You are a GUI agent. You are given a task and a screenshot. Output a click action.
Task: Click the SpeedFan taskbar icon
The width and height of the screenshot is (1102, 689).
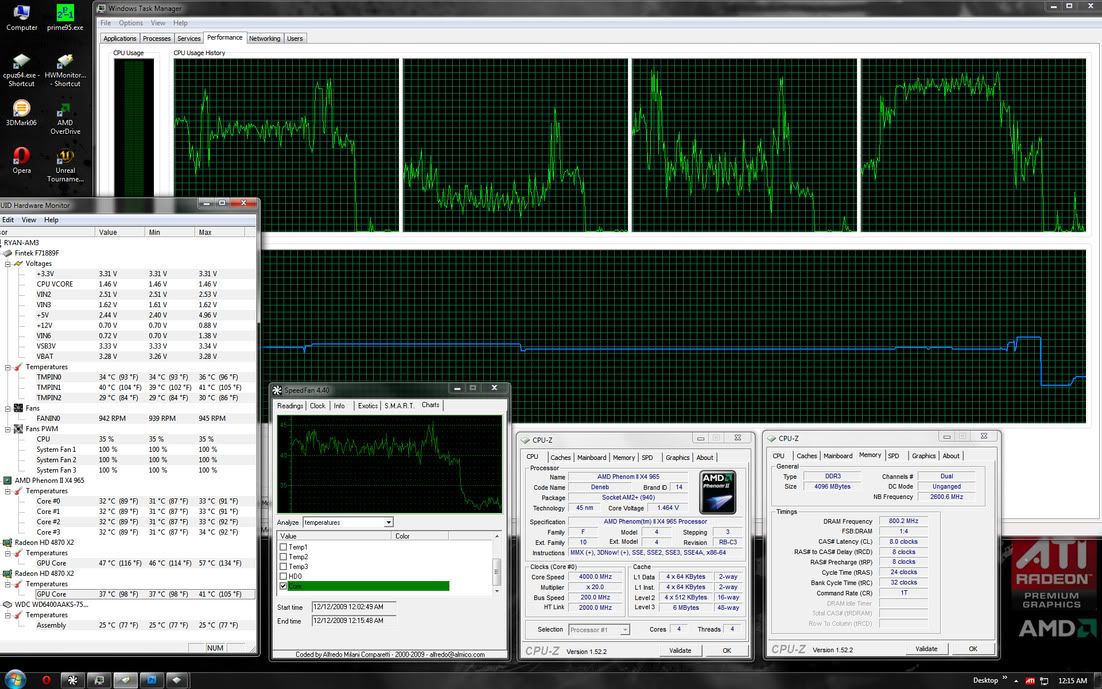pos(72,679)
